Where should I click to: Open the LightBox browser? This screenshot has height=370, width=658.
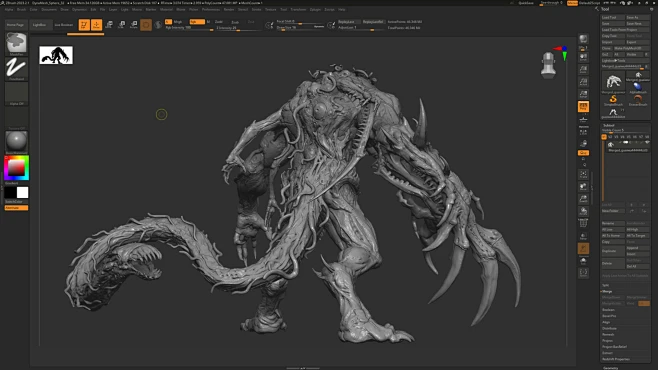tap(40, 25)
